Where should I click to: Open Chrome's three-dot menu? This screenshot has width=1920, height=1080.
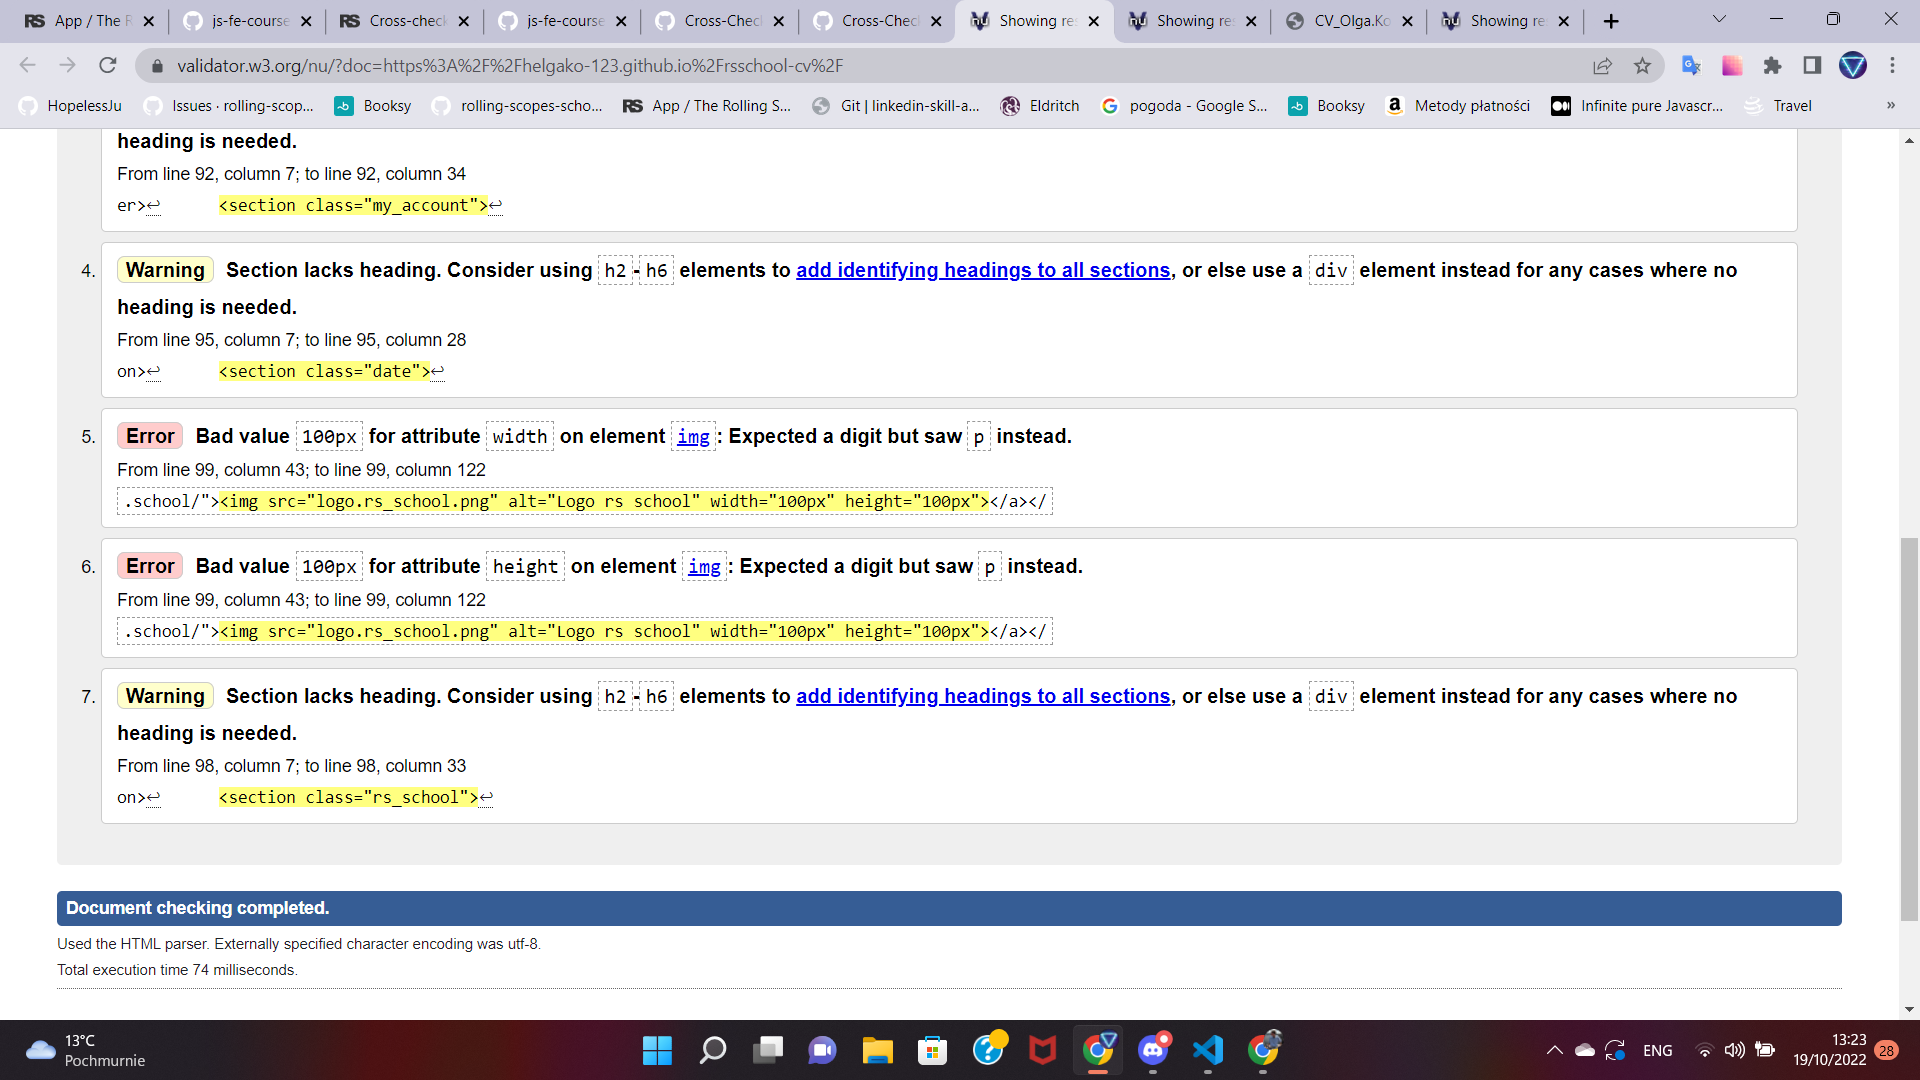1892,66
